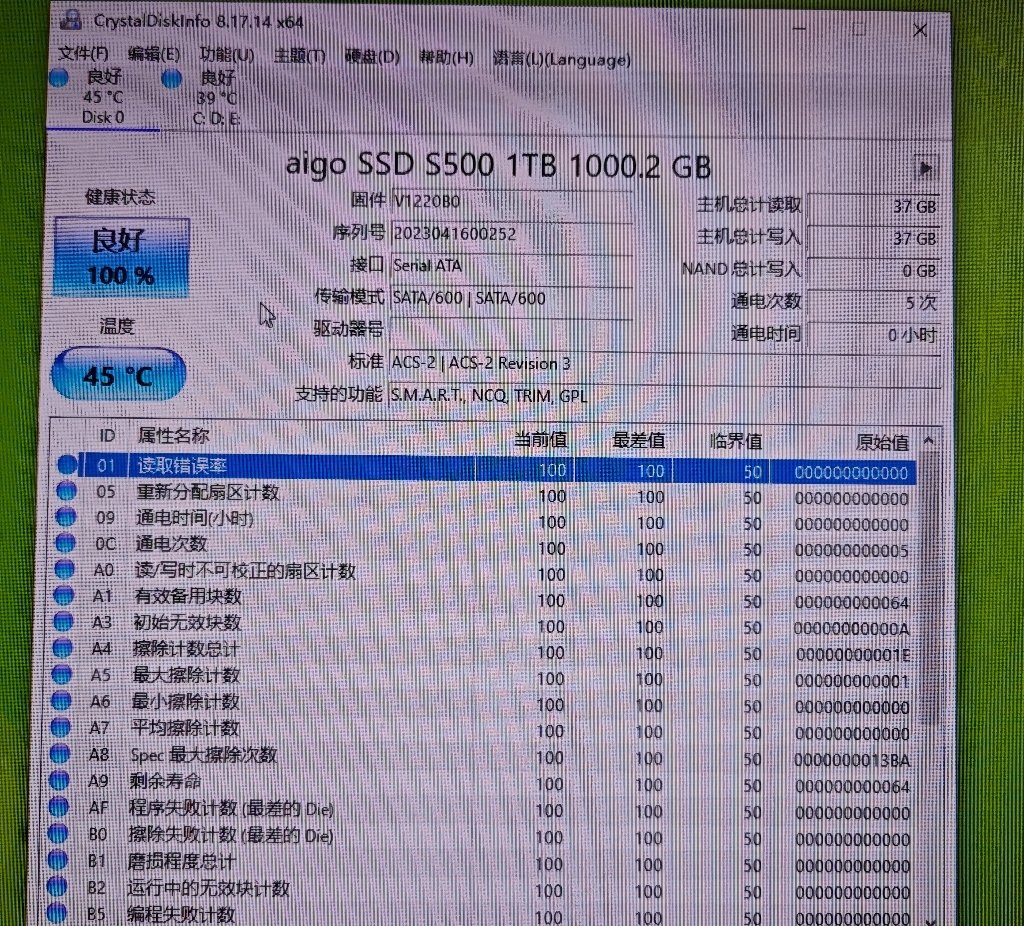
Task: Select row 09 通电时间(小时)
Action: coord(487,520)
